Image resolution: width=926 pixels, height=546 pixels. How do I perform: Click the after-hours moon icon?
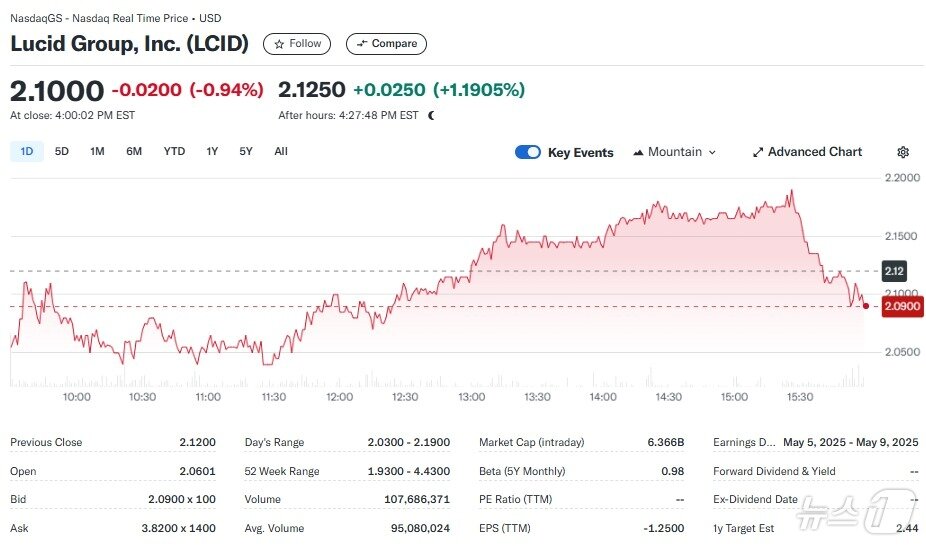[x=431, y=115]
